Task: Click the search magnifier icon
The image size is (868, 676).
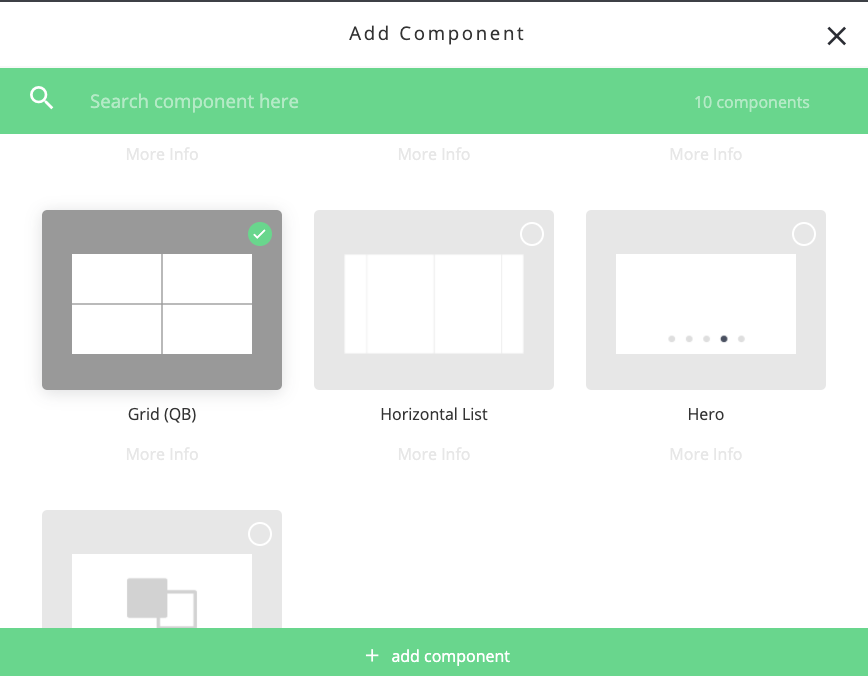Action: coord(42,98)
